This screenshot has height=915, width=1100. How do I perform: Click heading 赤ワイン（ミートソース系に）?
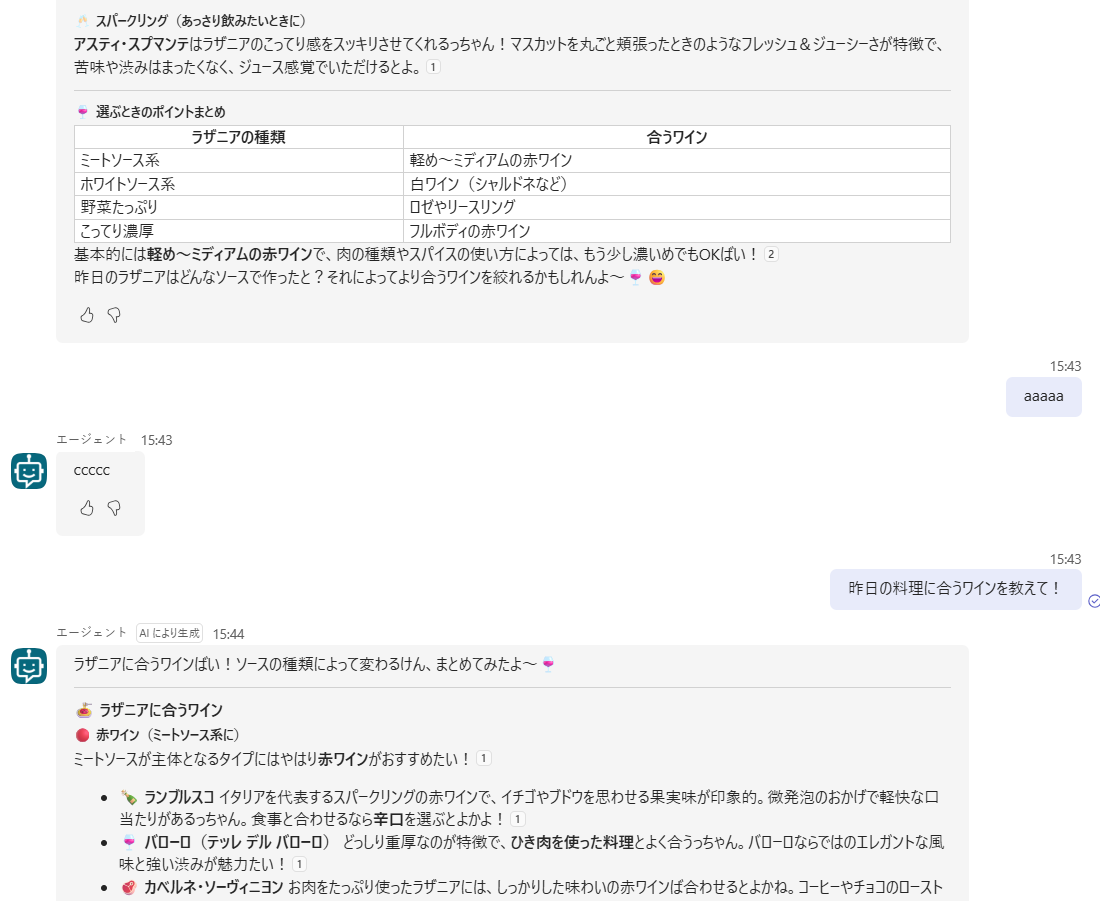[x=168, y=735]
